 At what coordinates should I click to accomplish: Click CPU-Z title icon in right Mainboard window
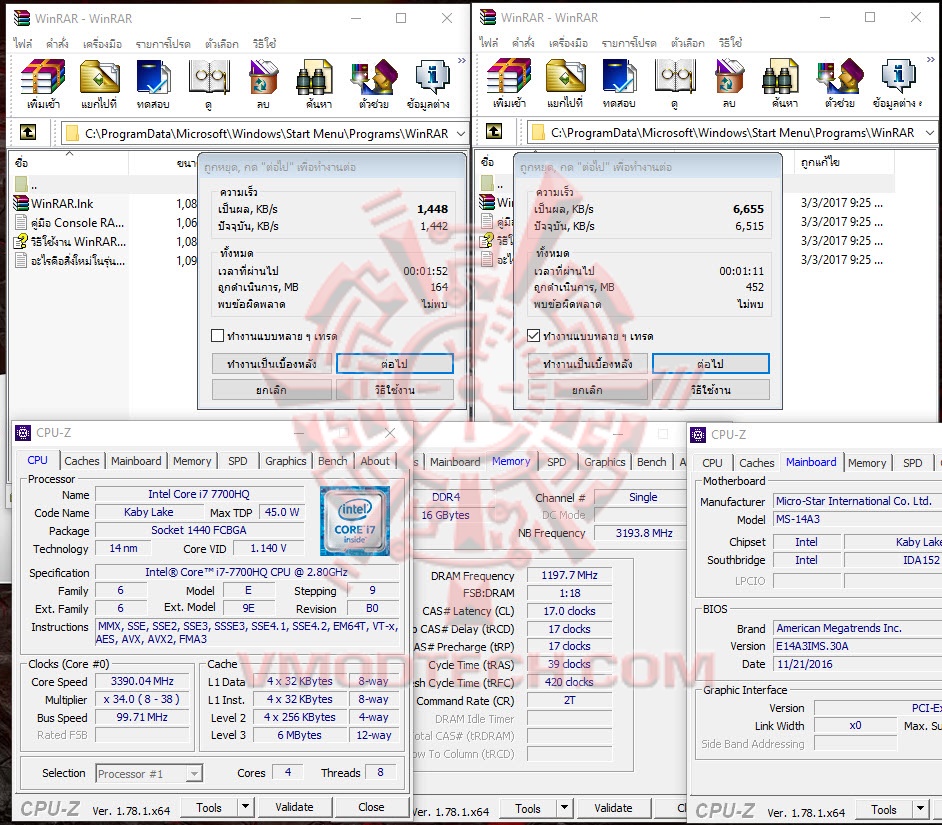[698, 434]
